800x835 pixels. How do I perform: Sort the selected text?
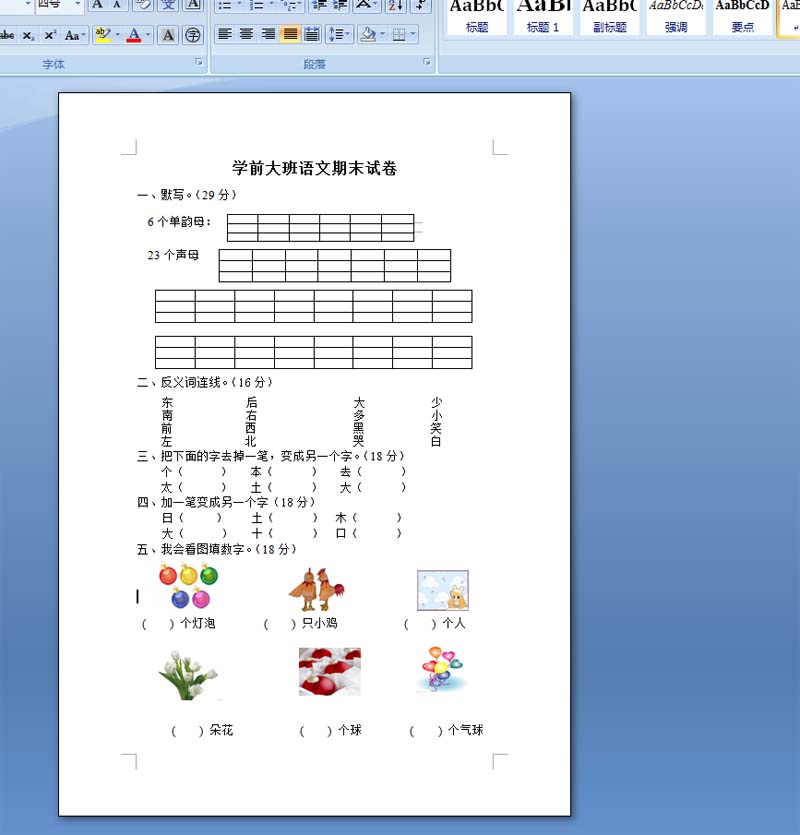click(396, 5)
